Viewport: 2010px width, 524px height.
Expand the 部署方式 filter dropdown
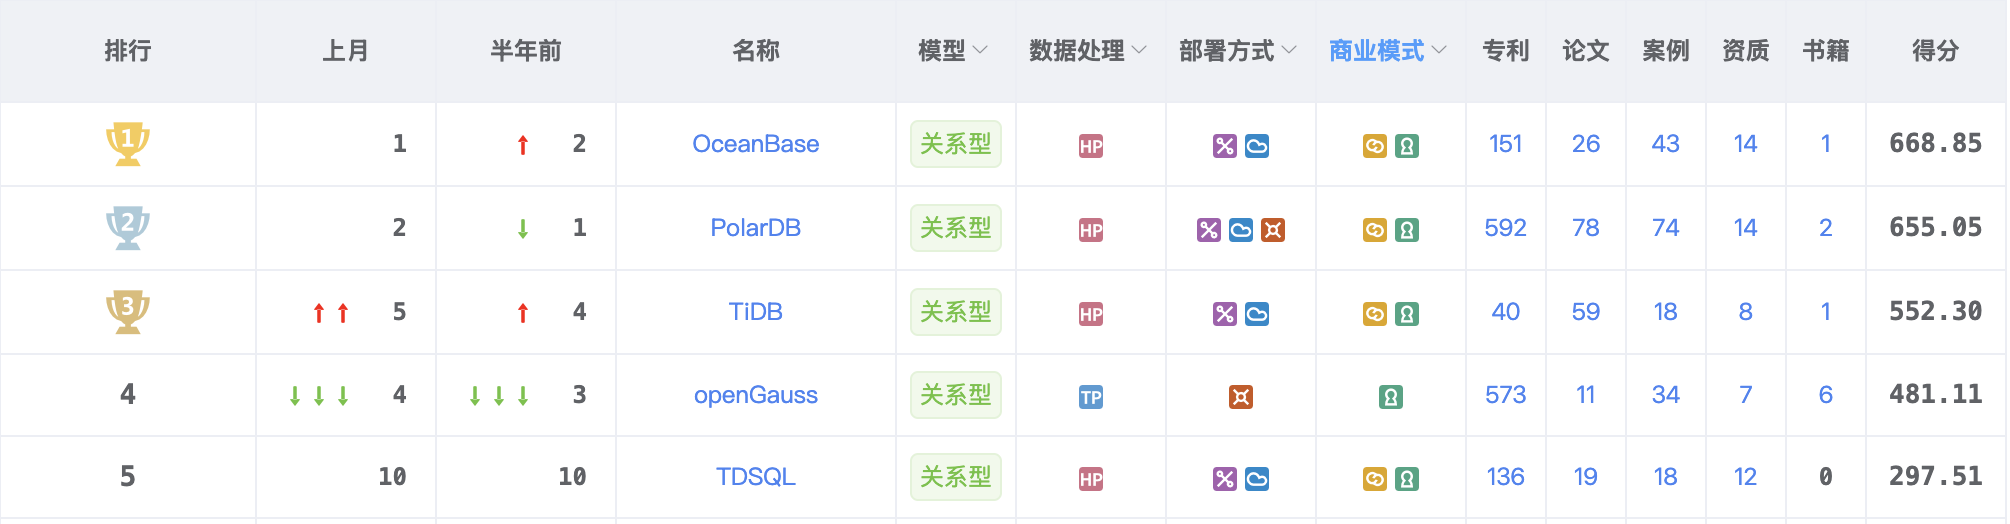pyautogui.click(x=1238, y=51)
